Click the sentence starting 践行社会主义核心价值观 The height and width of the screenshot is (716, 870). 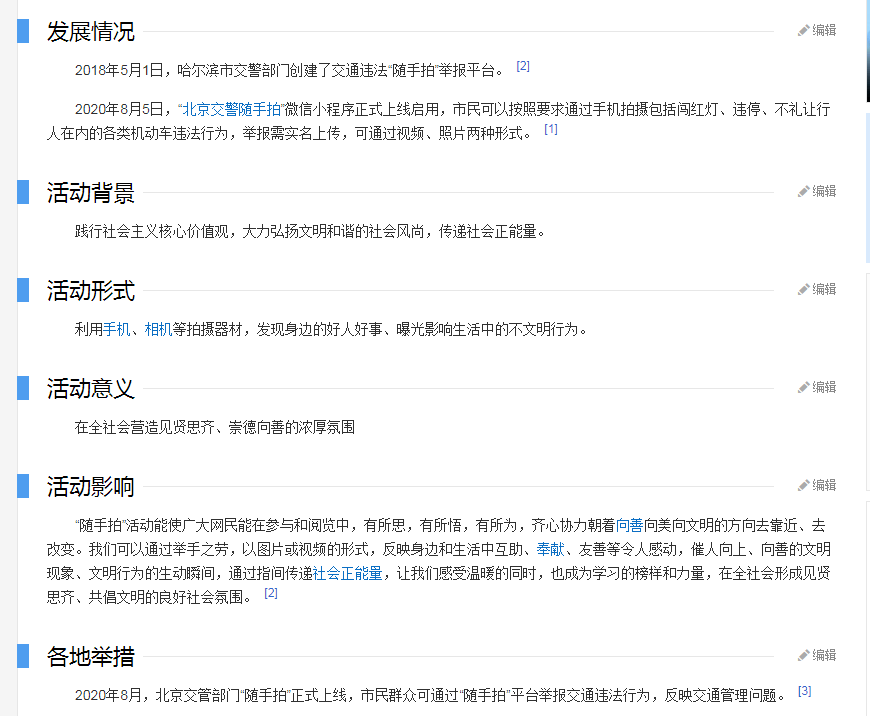click(x=310, y=231)
